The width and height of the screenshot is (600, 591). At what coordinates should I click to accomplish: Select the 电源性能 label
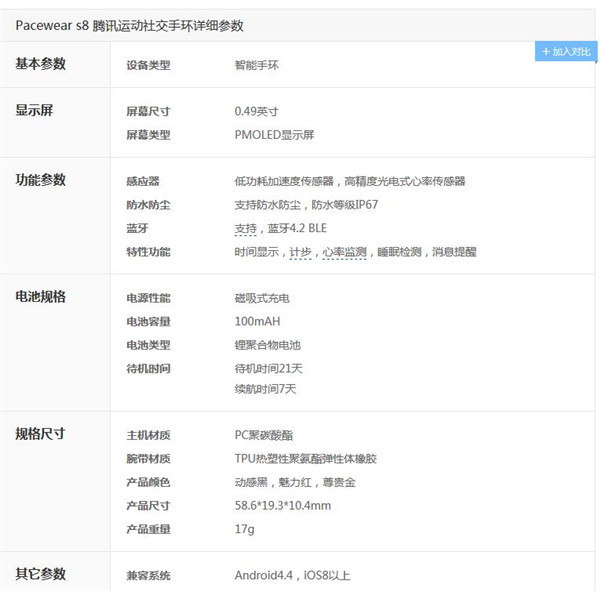coord(148,298)
